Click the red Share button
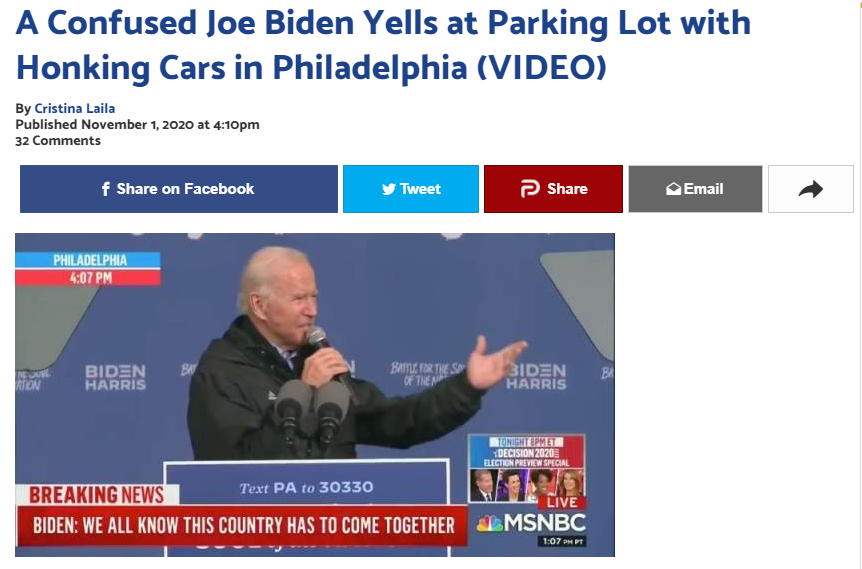 (x=553, y=189)
